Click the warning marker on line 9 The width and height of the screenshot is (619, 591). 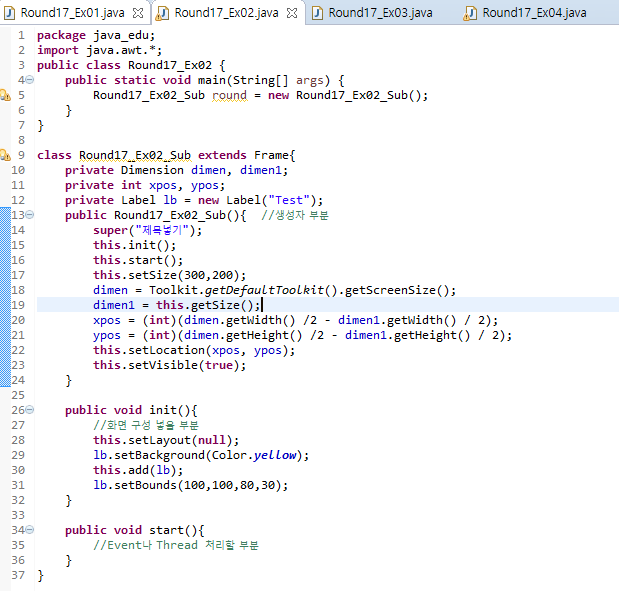click(x=5, y=155)
